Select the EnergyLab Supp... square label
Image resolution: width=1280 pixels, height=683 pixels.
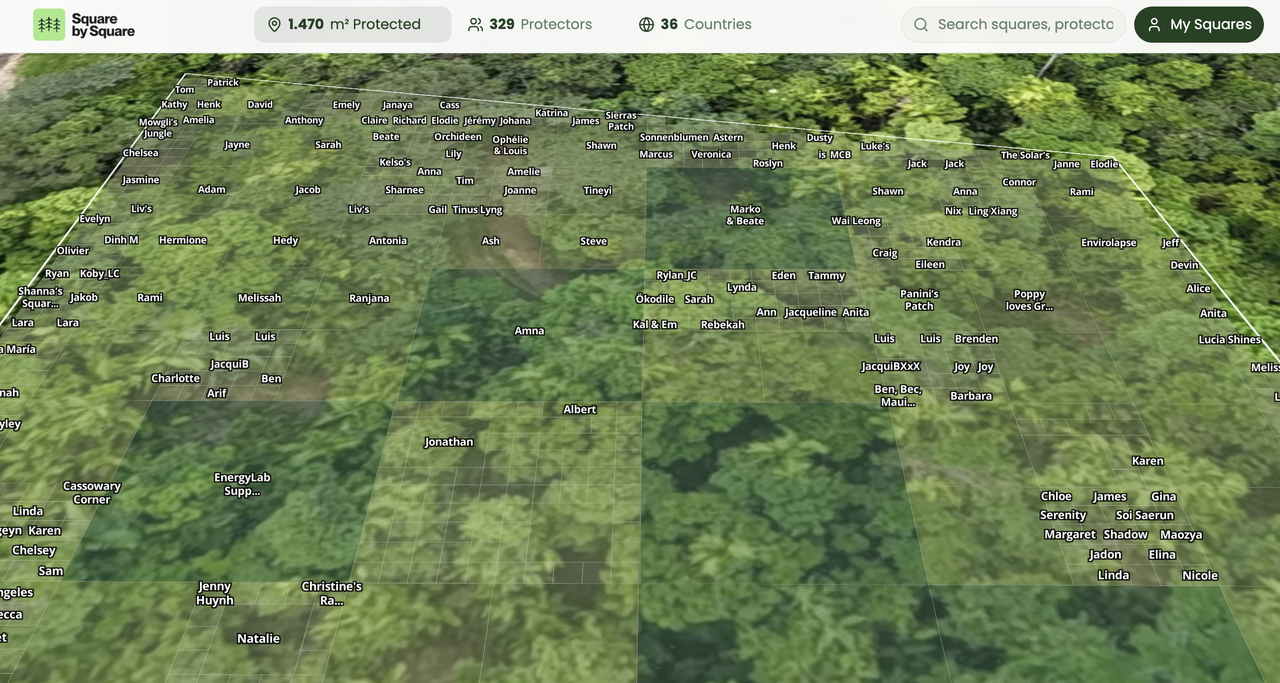[242, 484]
